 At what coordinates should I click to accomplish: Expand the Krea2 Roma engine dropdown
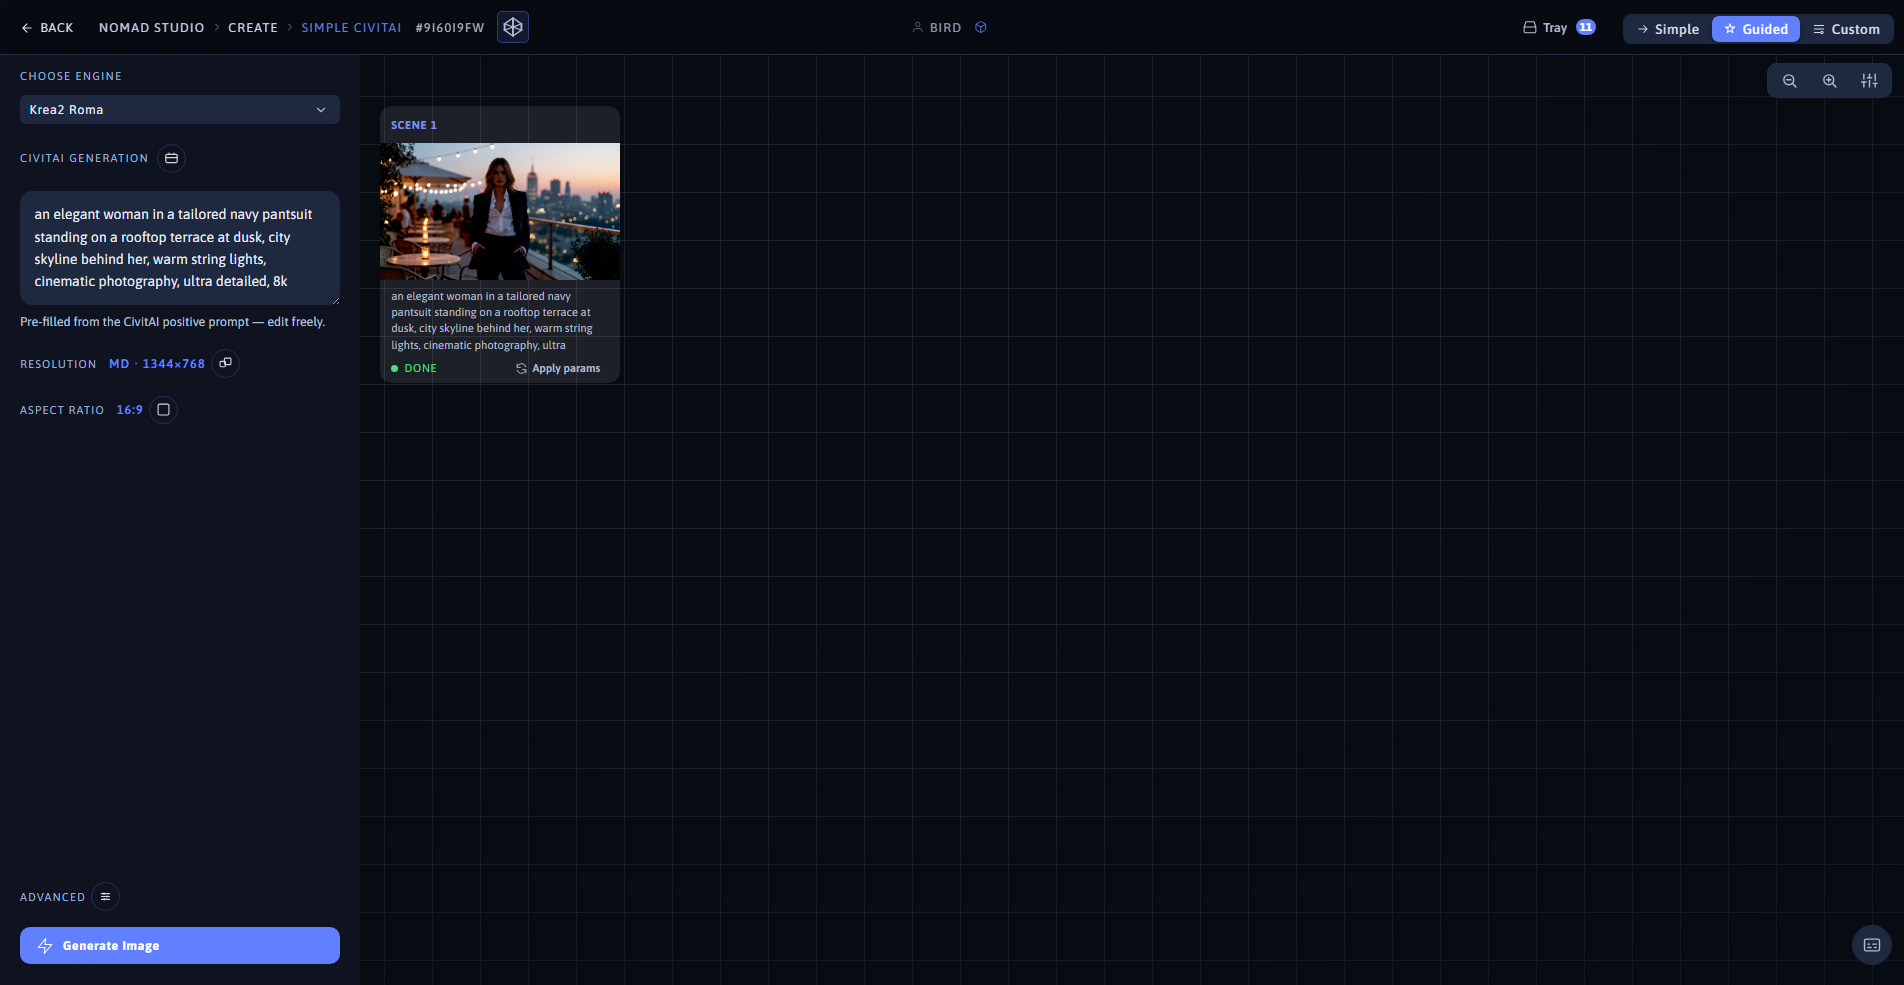pyautogui.click(x=180, y=110)
